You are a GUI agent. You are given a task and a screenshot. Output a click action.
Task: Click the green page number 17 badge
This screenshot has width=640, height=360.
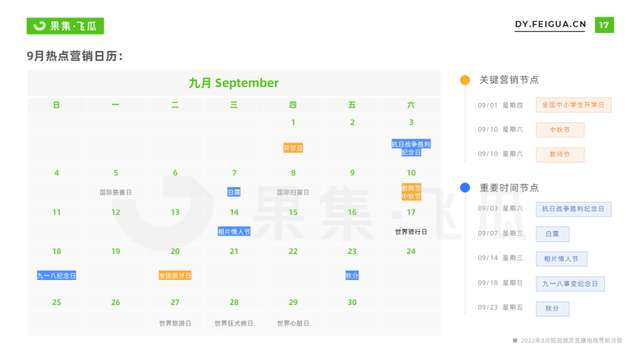tap(604, 25)
